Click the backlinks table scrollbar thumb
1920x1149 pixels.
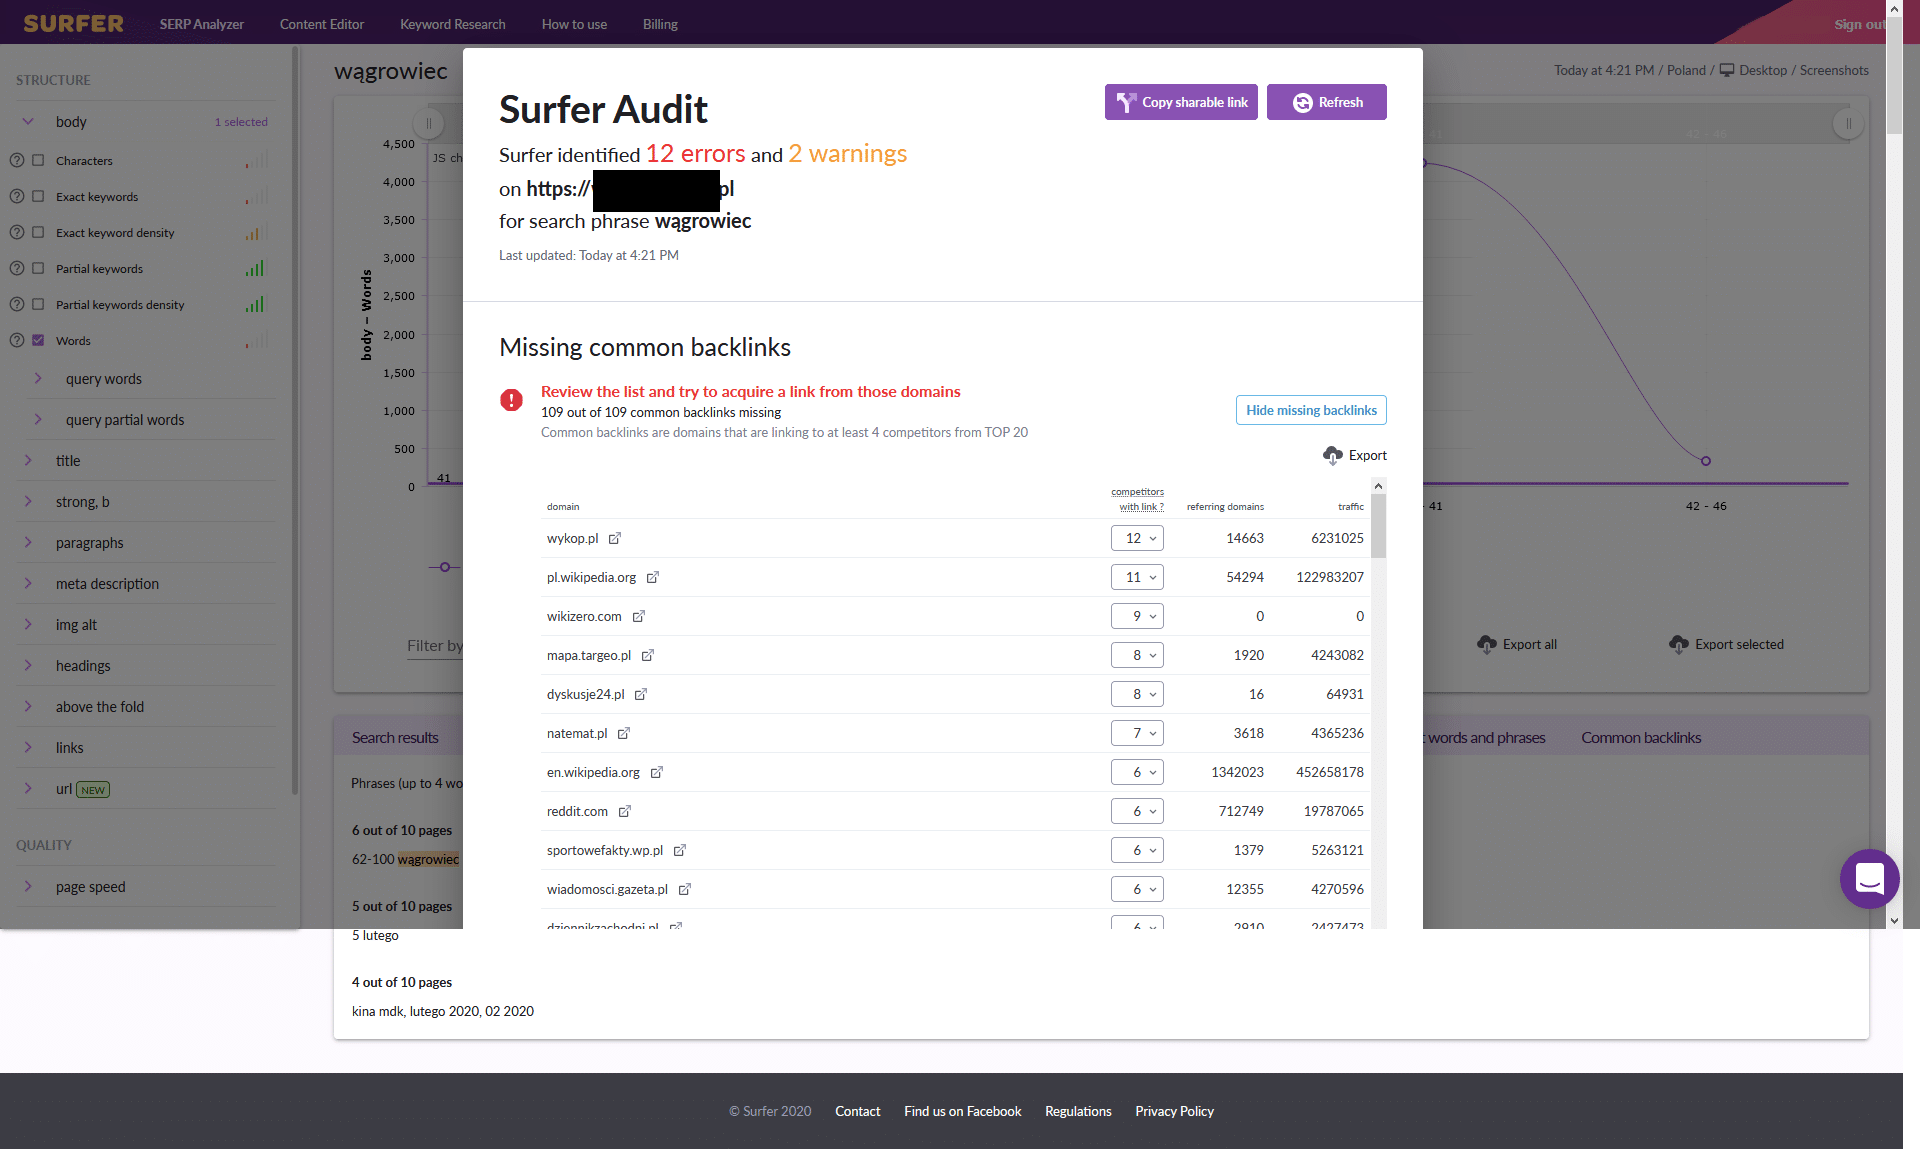click(1378, 526)
